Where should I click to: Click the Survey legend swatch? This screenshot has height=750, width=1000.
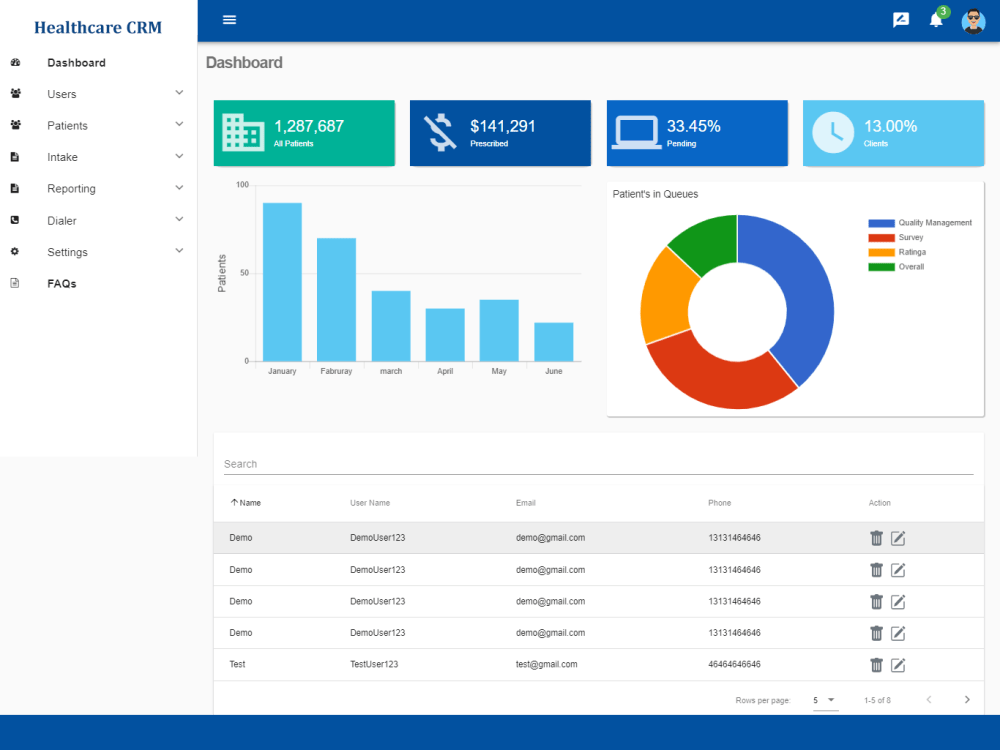click(881, 238)
